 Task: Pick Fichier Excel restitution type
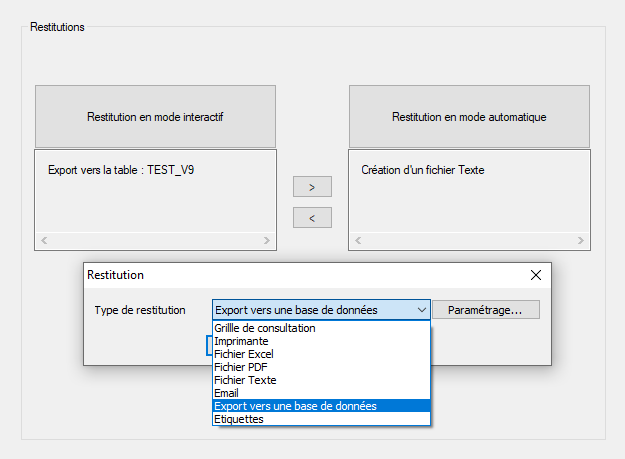pyautogui.click(x=244, y=354)
